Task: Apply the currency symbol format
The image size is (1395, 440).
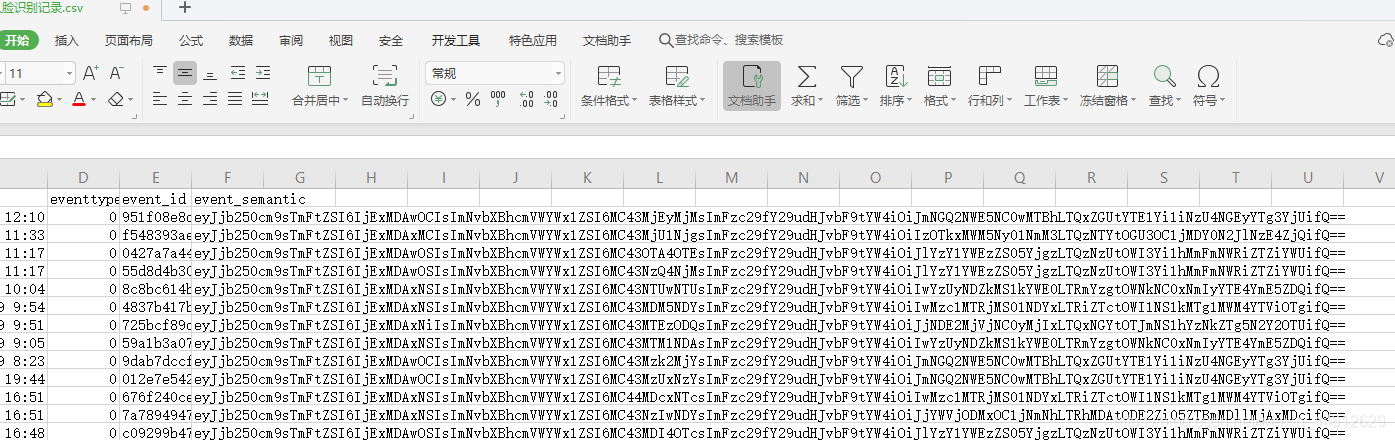Action: (437, 99)
